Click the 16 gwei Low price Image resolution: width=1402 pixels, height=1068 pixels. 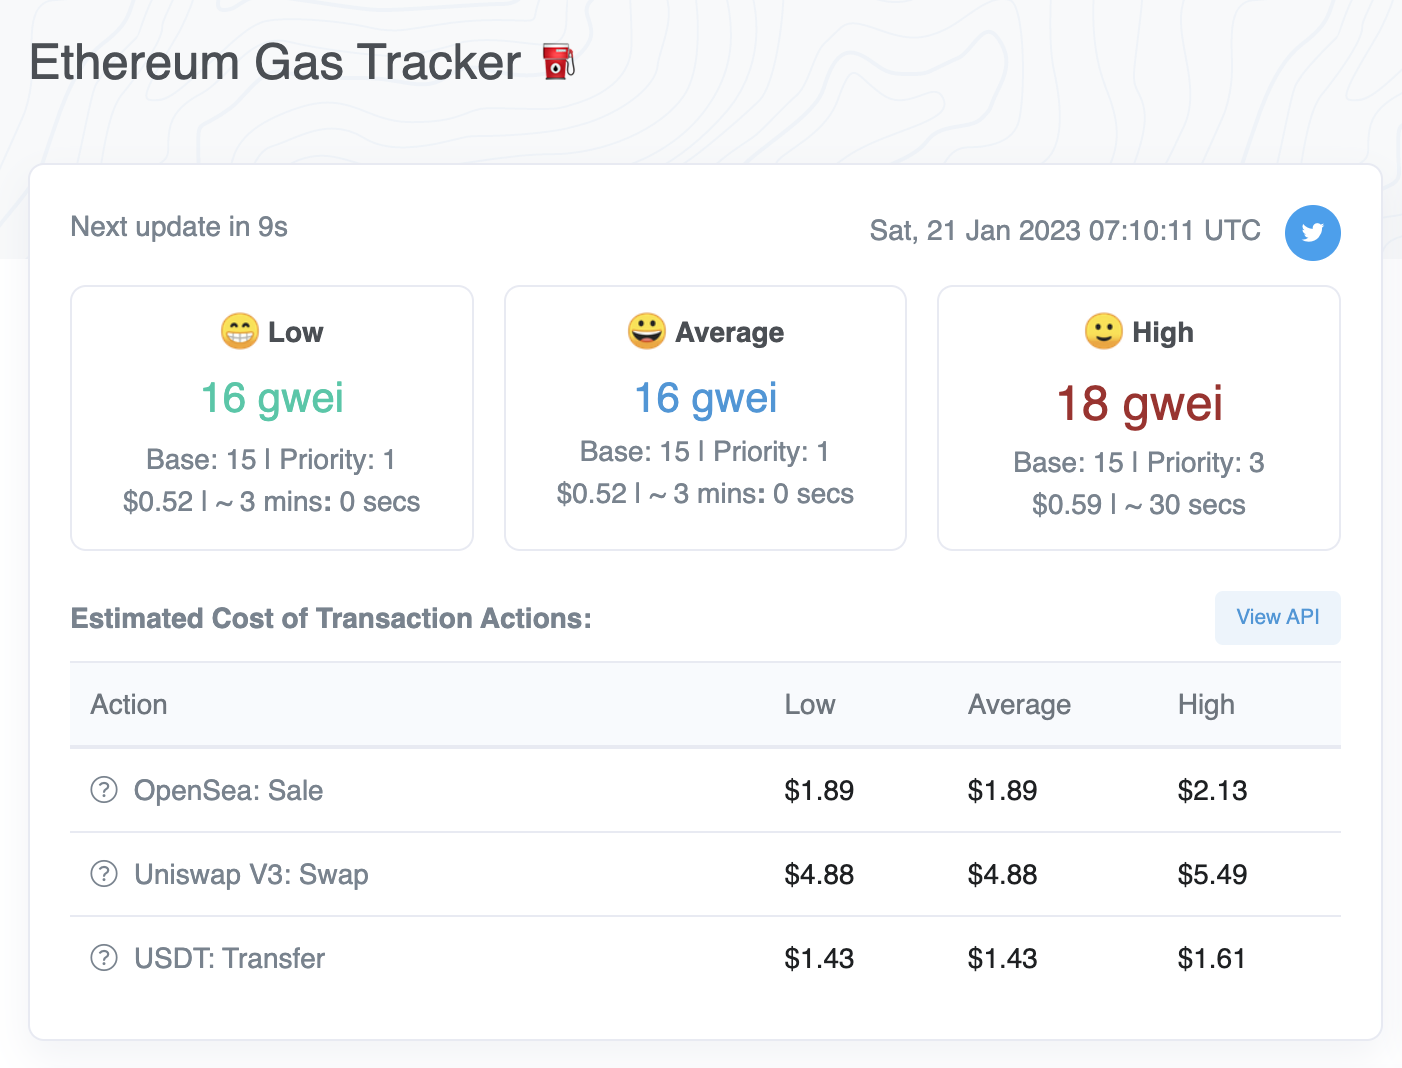pyautogui.click(x=272, y=398)
